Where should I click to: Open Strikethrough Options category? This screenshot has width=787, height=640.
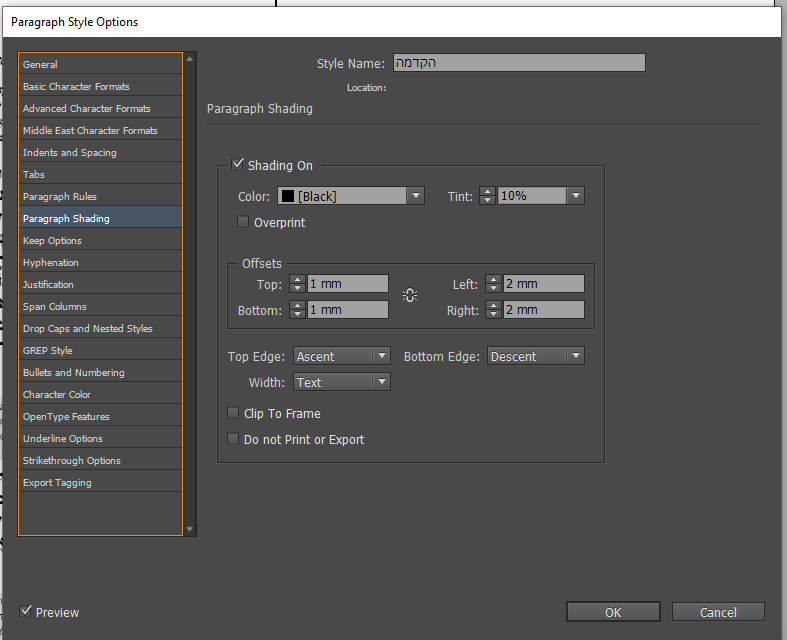point(100,461)
